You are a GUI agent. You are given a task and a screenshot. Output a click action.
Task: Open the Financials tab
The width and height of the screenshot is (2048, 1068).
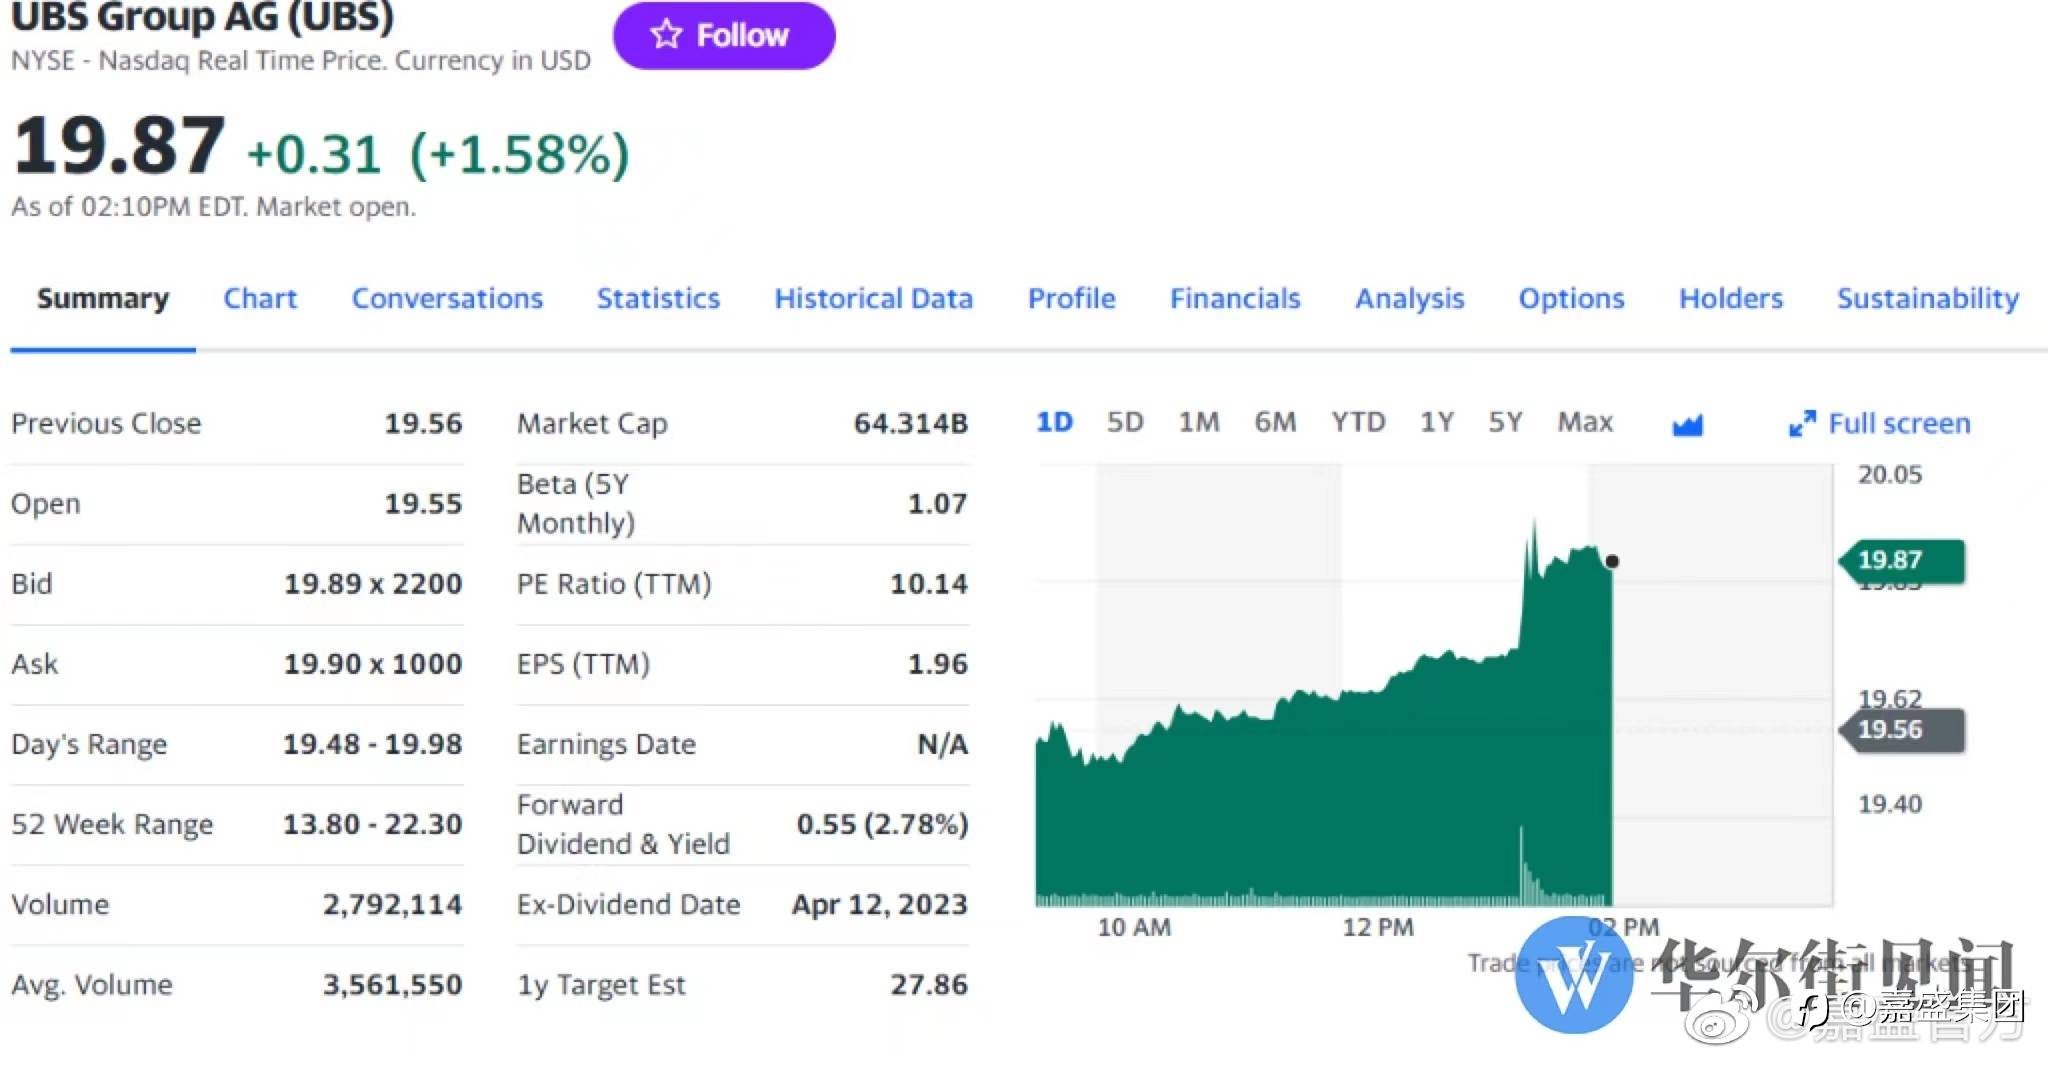[1235, 298]
